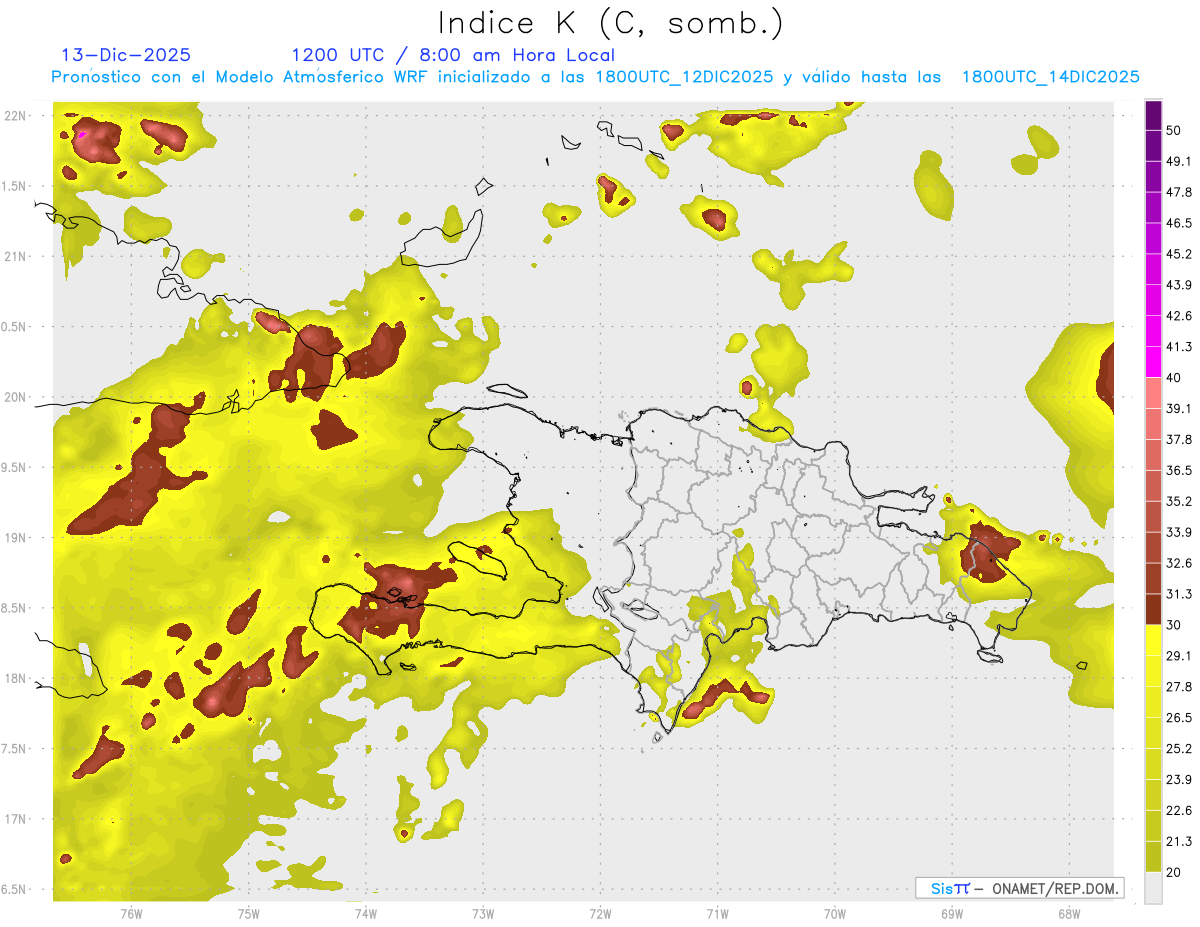Select the brown color scale segment between 31.3 and 30
Screen dimensions: 1200x927
click(1153, 609)
